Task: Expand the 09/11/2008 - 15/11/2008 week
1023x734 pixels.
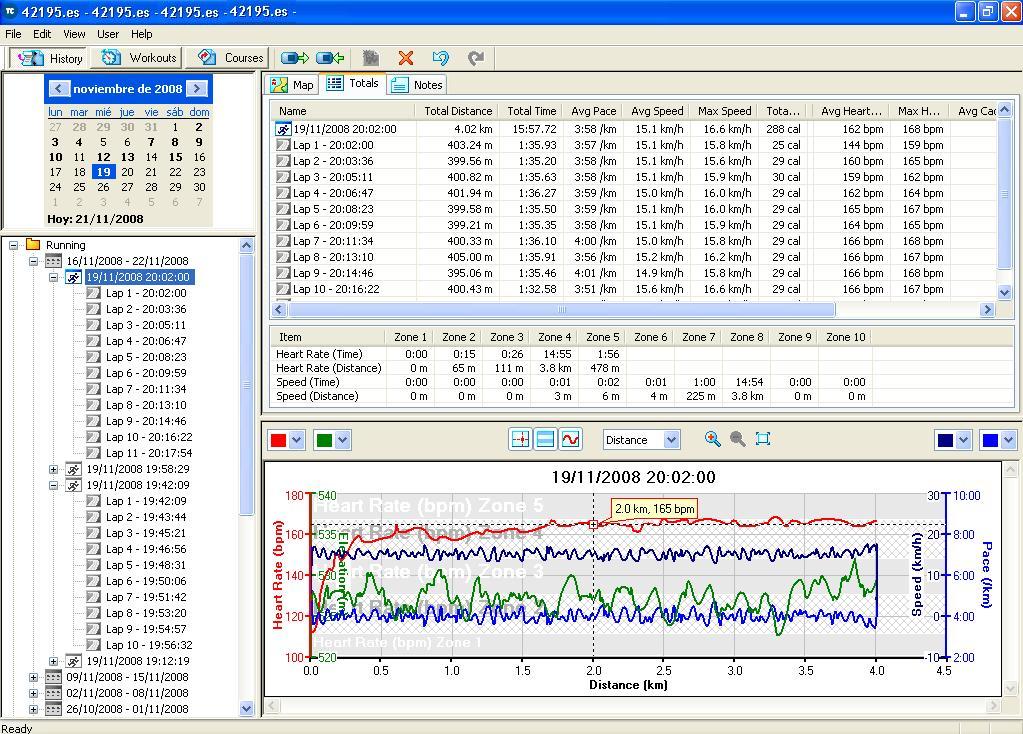Action: tap(33, 677)
